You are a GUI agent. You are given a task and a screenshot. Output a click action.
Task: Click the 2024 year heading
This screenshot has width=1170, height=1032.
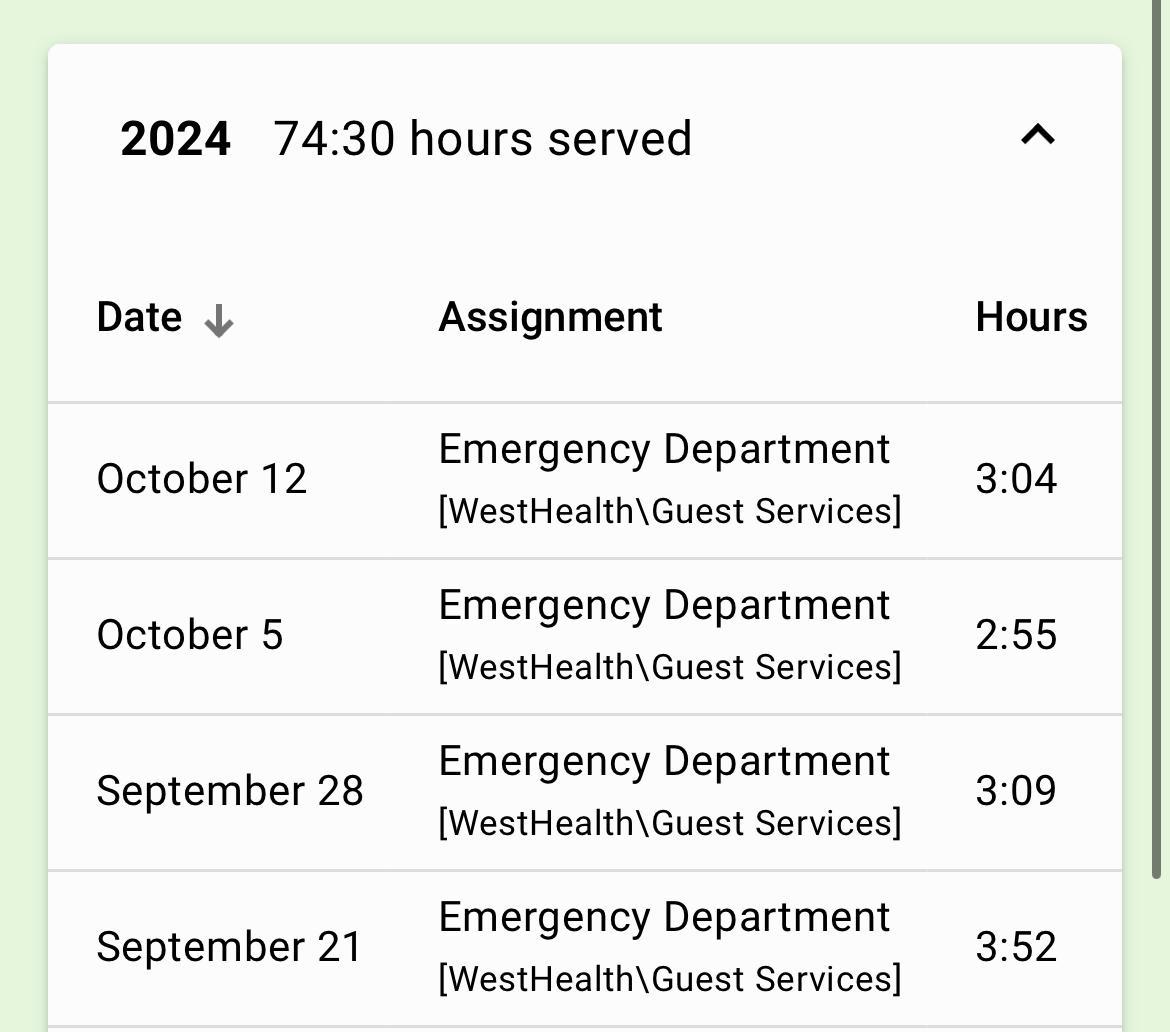point(175,138)
